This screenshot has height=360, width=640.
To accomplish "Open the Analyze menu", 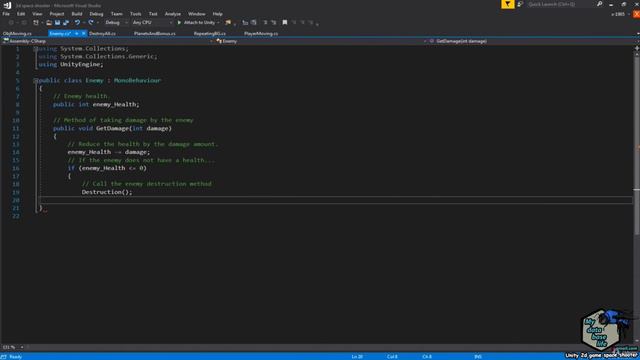I will 173,14.
